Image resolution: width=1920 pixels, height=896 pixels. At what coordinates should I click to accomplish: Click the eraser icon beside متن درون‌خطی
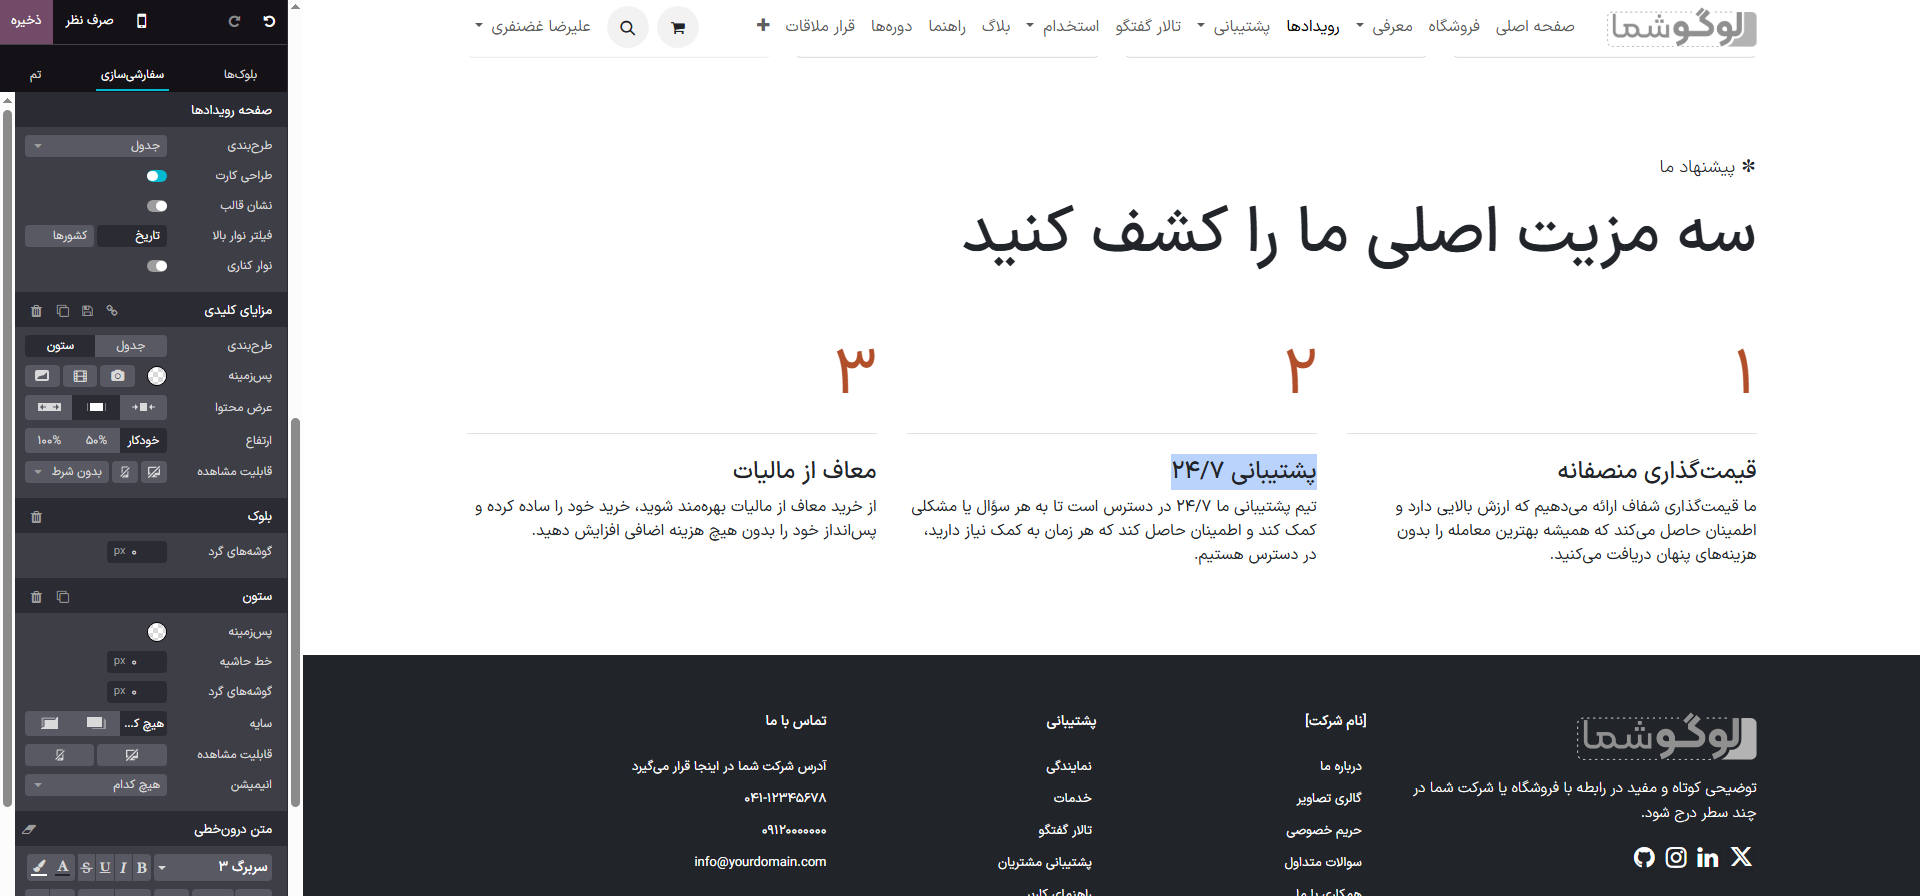tap(29, 829)
